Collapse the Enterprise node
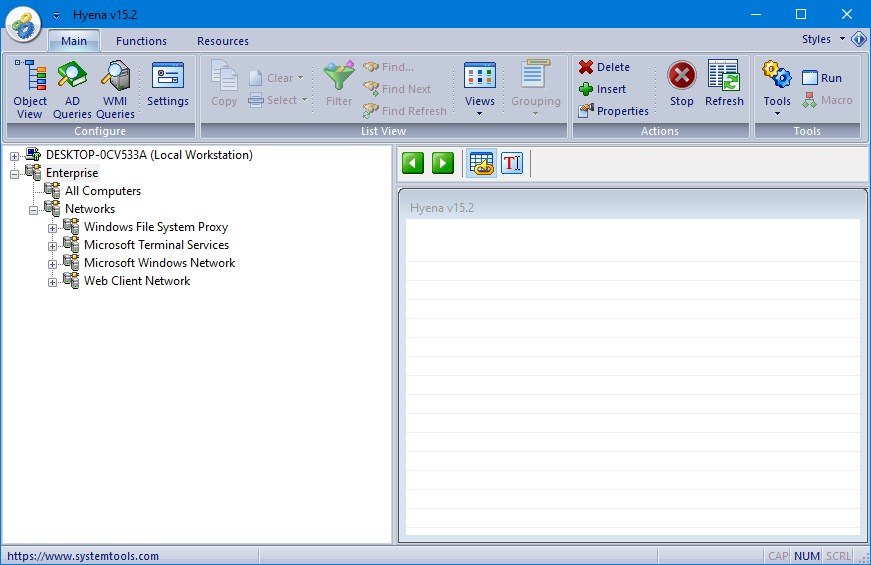Image resolution: width=871 pixels, height=565 pixels. click(14, 174)
